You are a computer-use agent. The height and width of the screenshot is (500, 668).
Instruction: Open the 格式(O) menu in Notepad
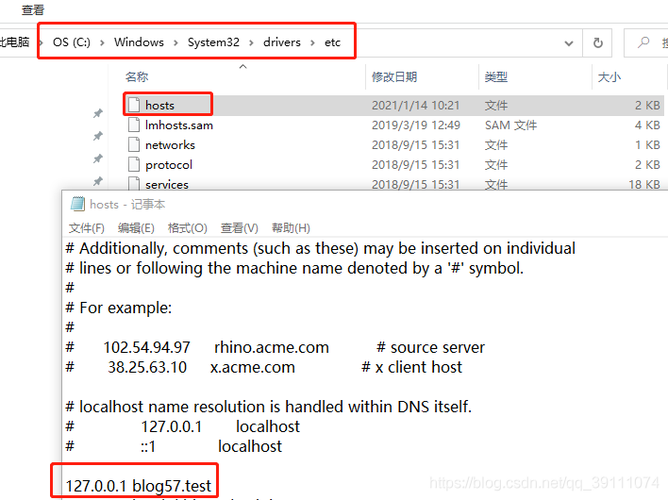pos(187,228)
